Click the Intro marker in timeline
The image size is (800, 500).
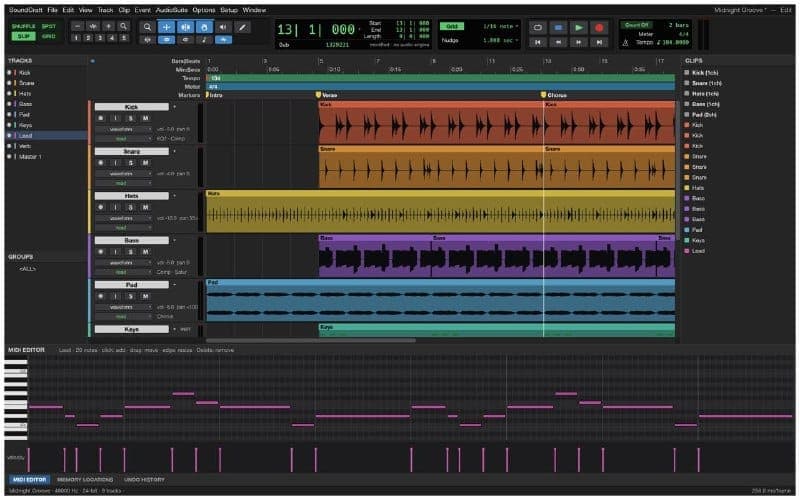tap(214, 95)
